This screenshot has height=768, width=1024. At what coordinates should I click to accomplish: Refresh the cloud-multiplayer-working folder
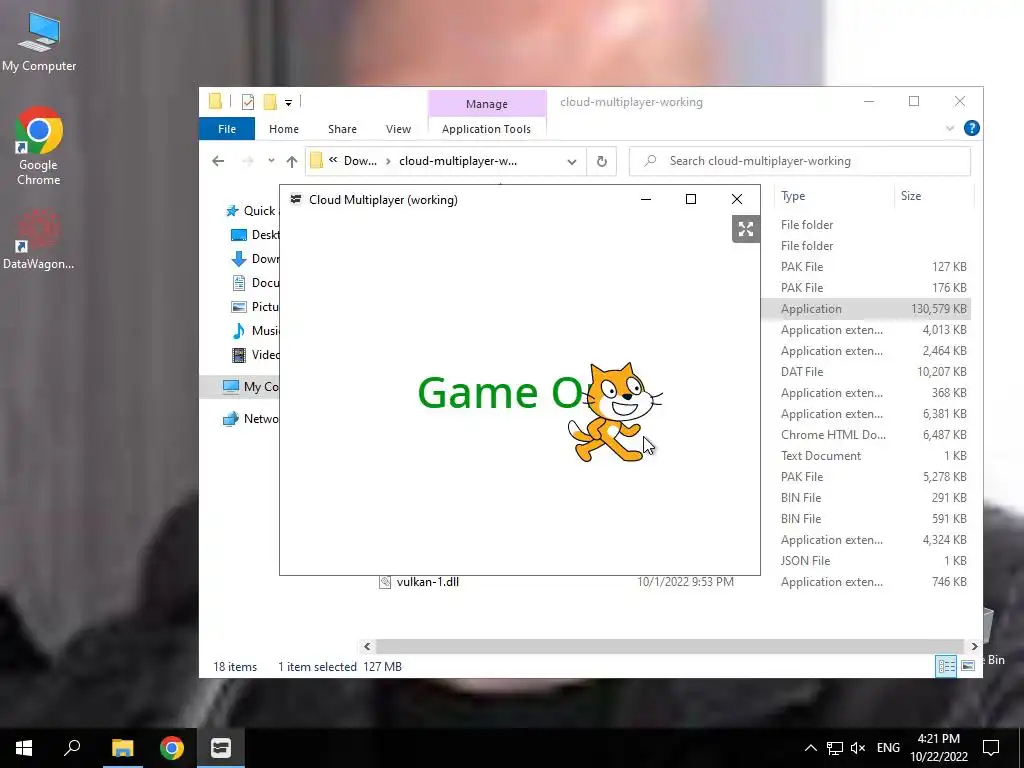(x=601, y=161)
